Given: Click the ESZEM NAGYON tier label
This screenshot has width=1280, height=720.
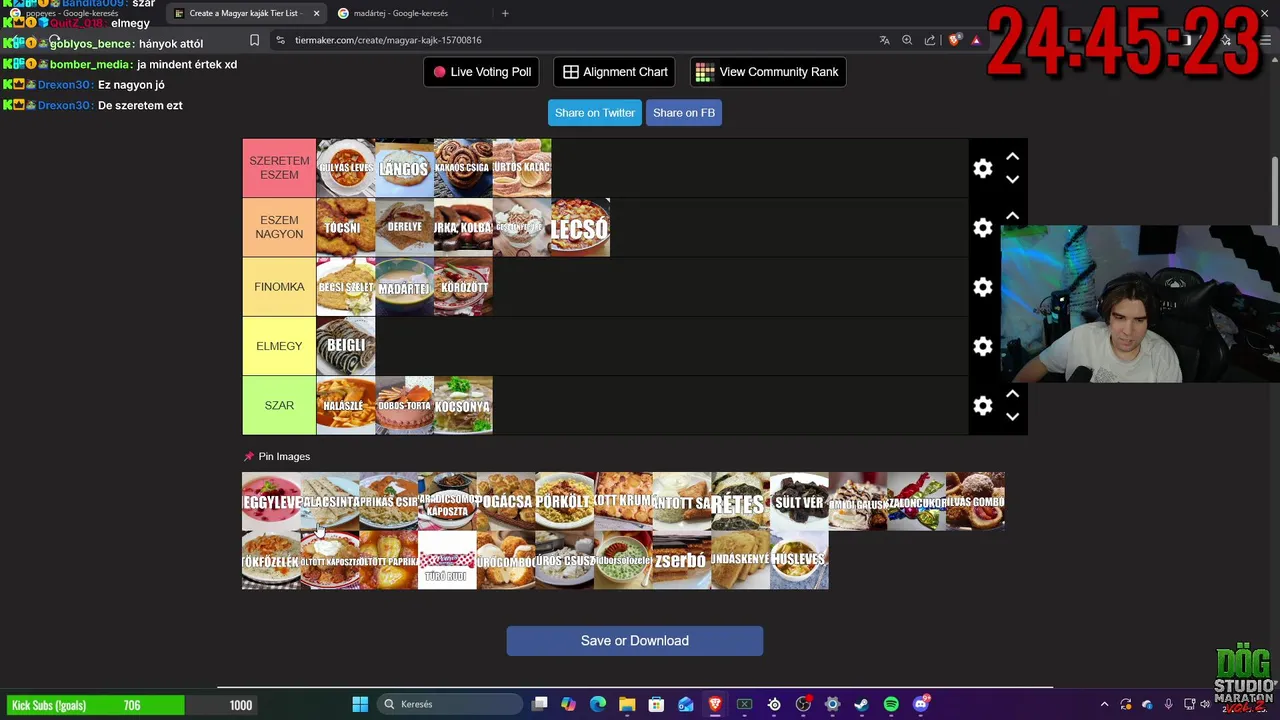Looking at the screenshot, I should (279, 228).
